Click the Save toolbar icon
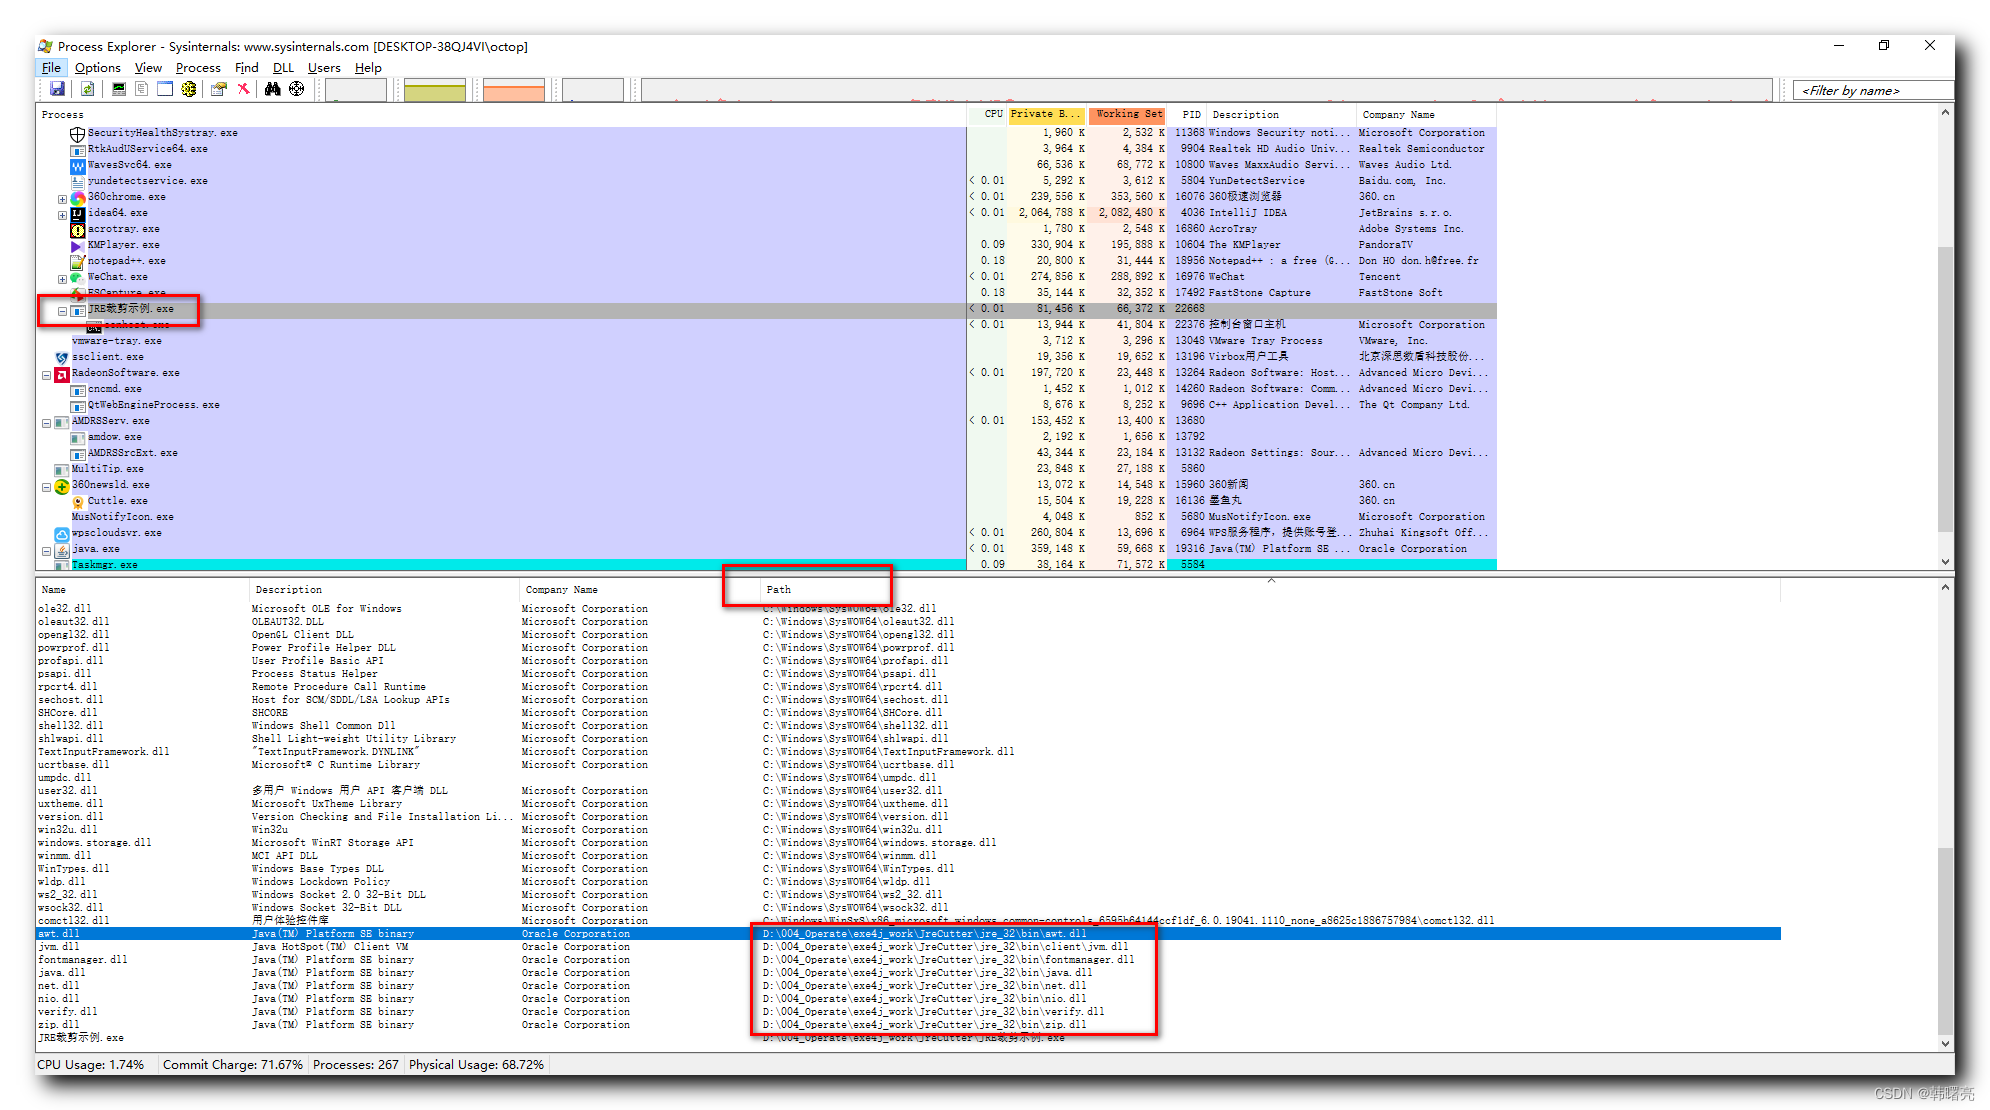1990x1110 pixels. click(57, 89)
